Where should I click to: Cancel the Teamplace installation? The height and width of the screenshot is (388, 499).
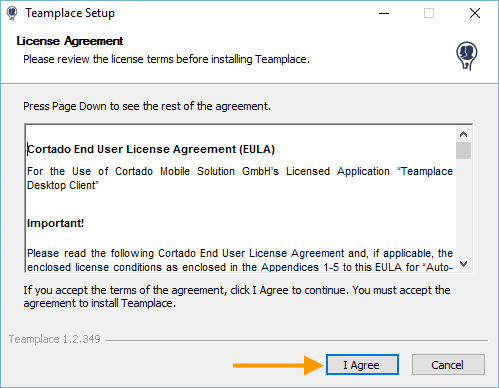click(x=448, y=365)
